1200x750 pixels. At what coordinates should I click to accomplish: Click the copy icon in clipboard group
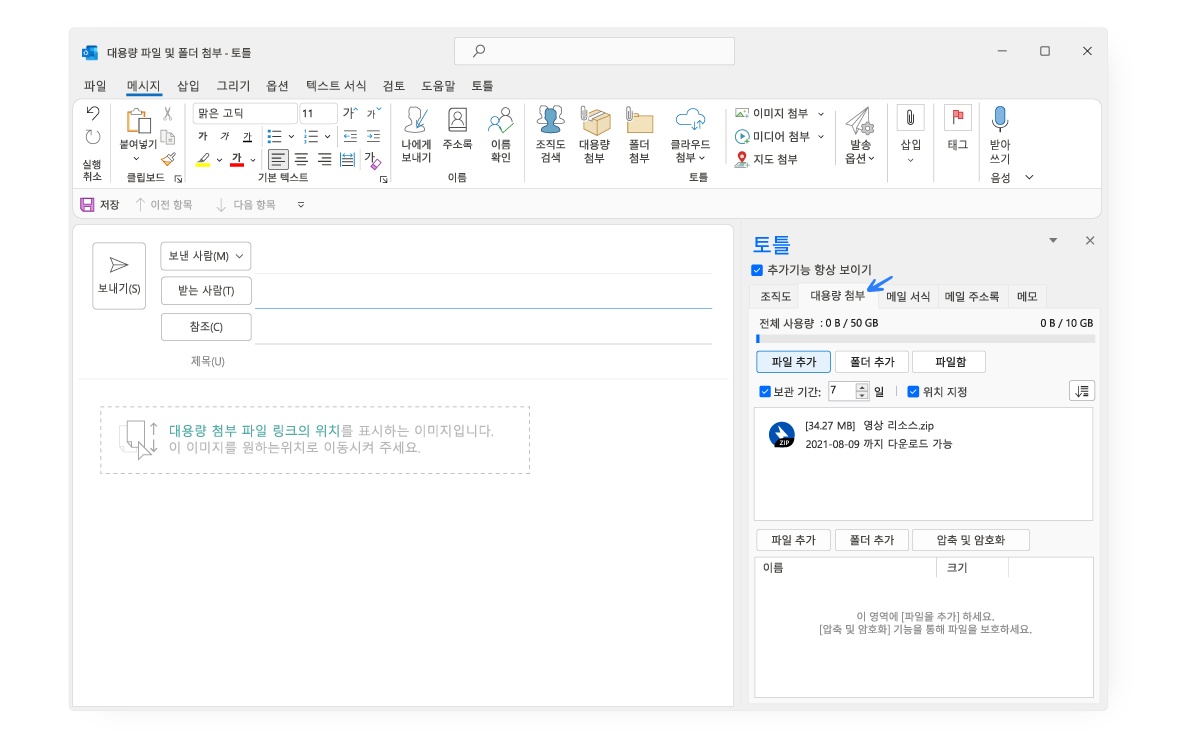(x=168, y=137)
